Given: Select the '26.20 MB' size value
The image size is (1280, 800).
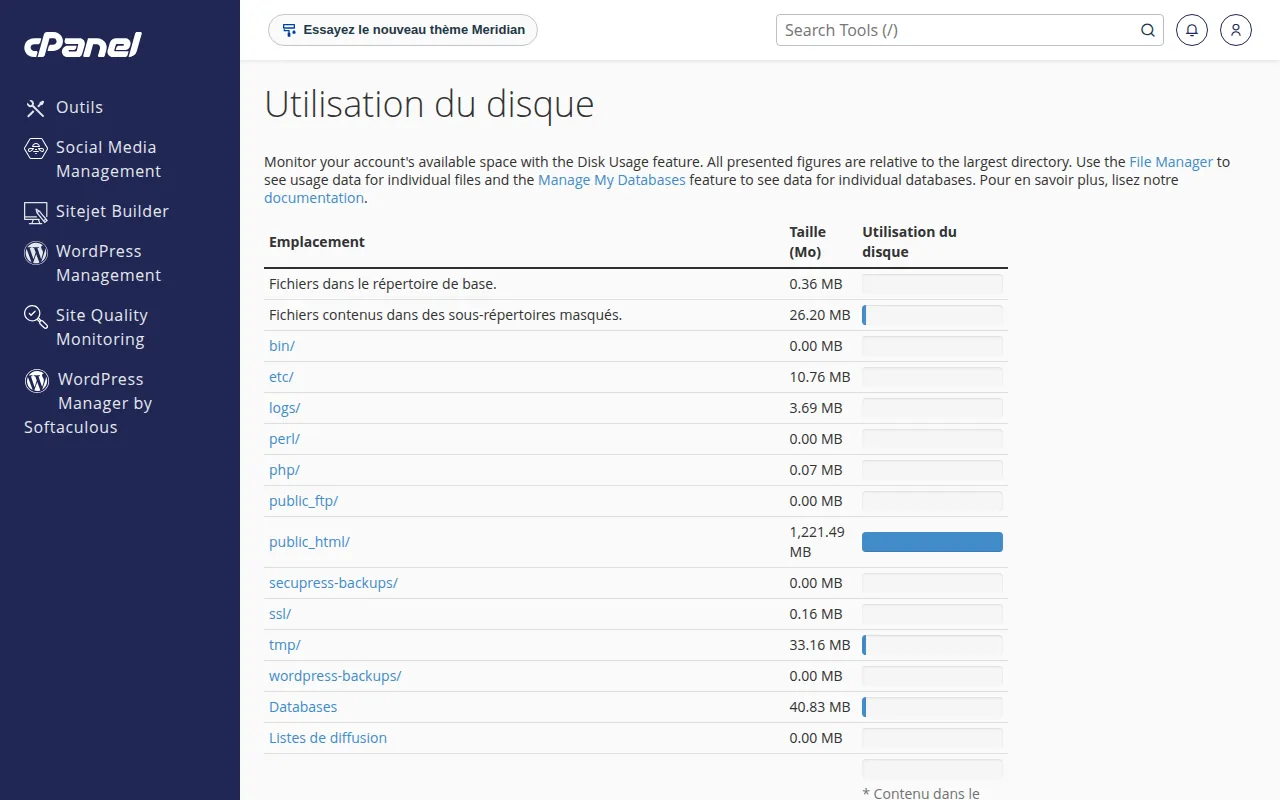Looking at the screenshot, I should 820,315.
